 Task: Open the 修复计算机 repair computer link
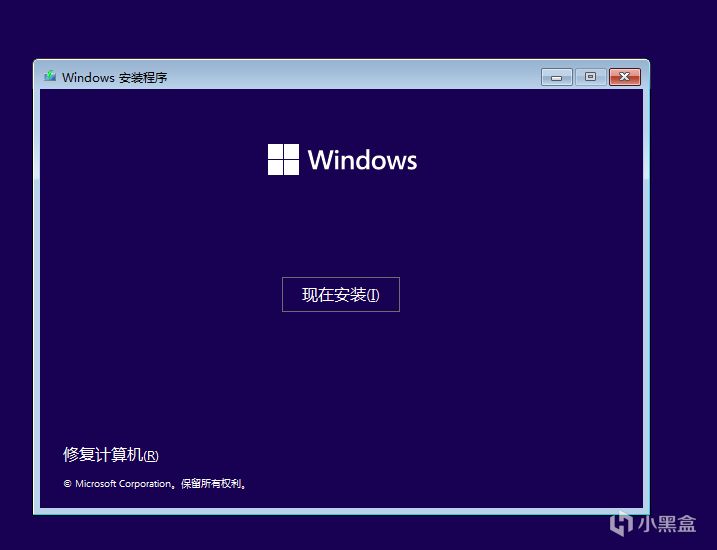[111, 454]
